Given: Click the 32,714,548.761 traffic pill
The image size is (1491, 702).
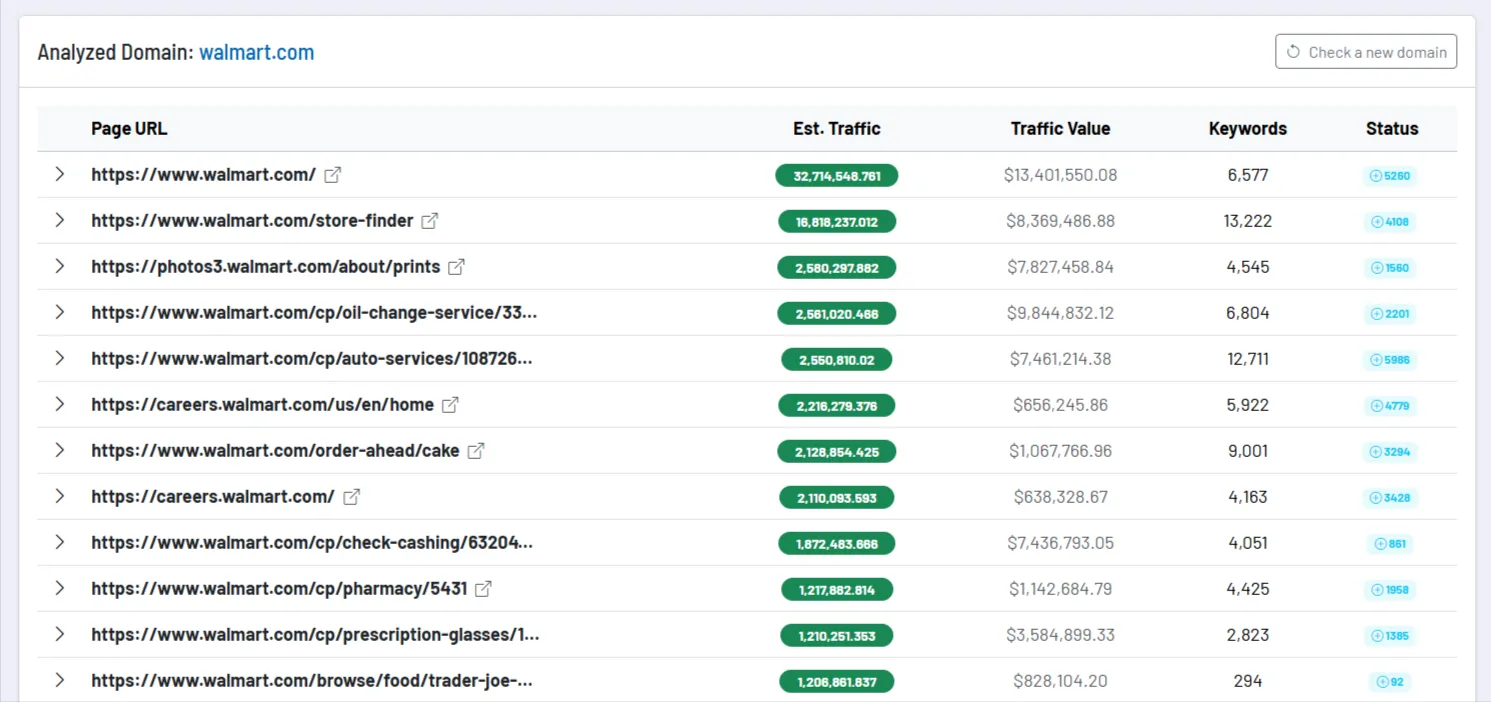Looking at the screenshot, I should [837, 176].
